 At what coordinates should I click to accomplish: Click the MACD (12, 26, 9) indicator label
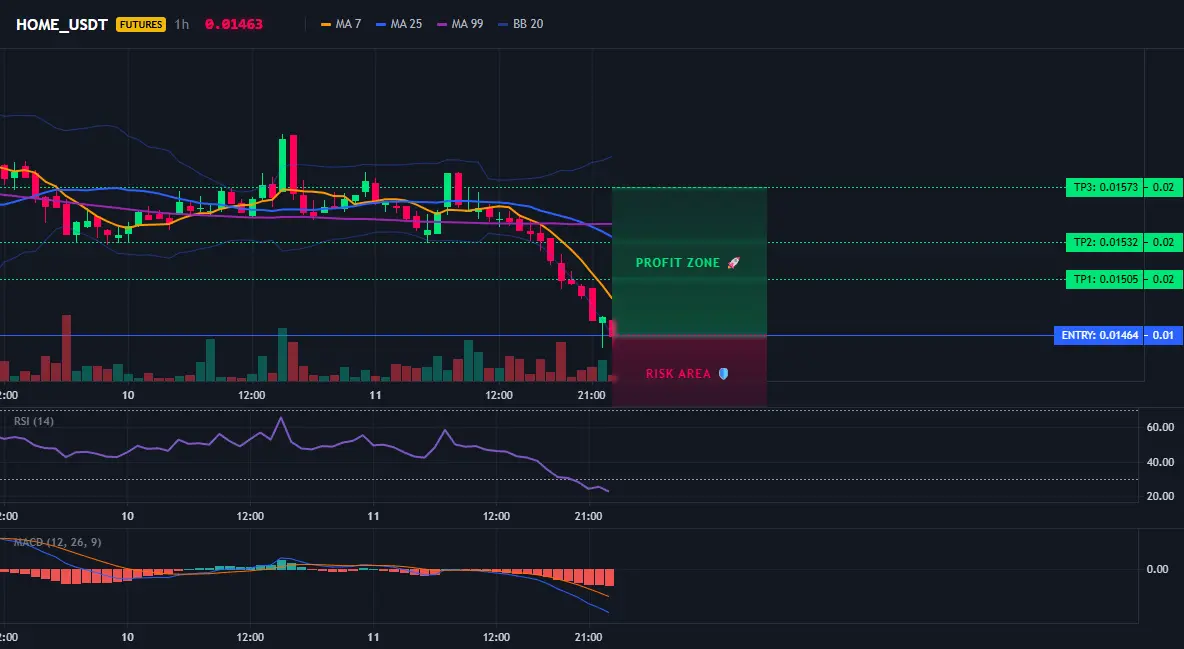(57, 542)
